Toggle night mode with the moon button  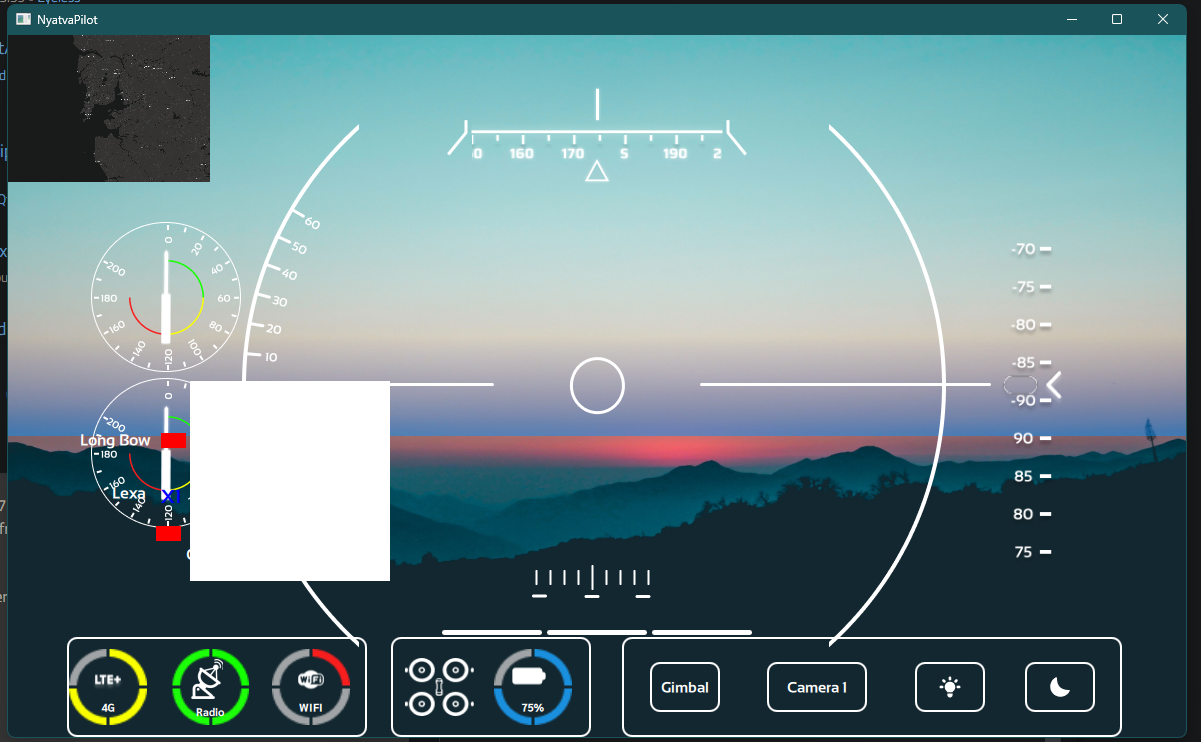click(1059, 687)
